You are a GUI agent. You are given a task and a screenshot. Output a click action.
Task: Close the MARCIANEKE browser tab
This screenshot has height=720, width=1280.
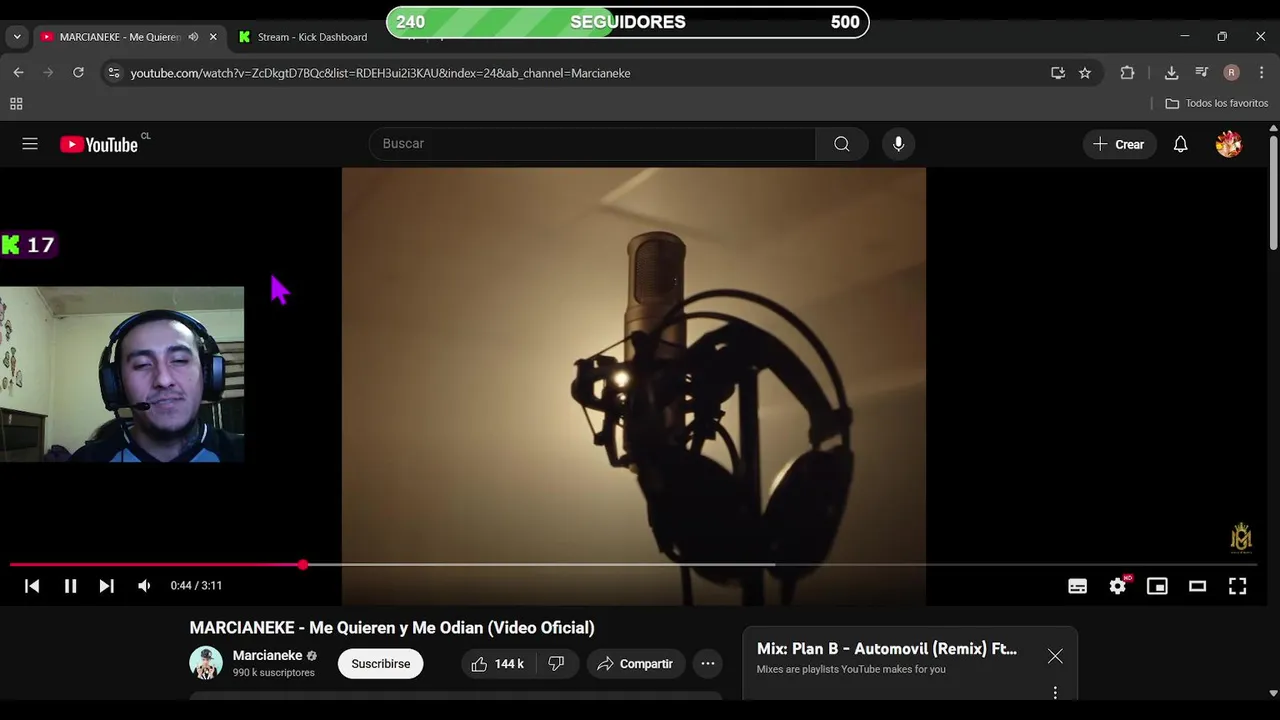click(x=213, y=37)
